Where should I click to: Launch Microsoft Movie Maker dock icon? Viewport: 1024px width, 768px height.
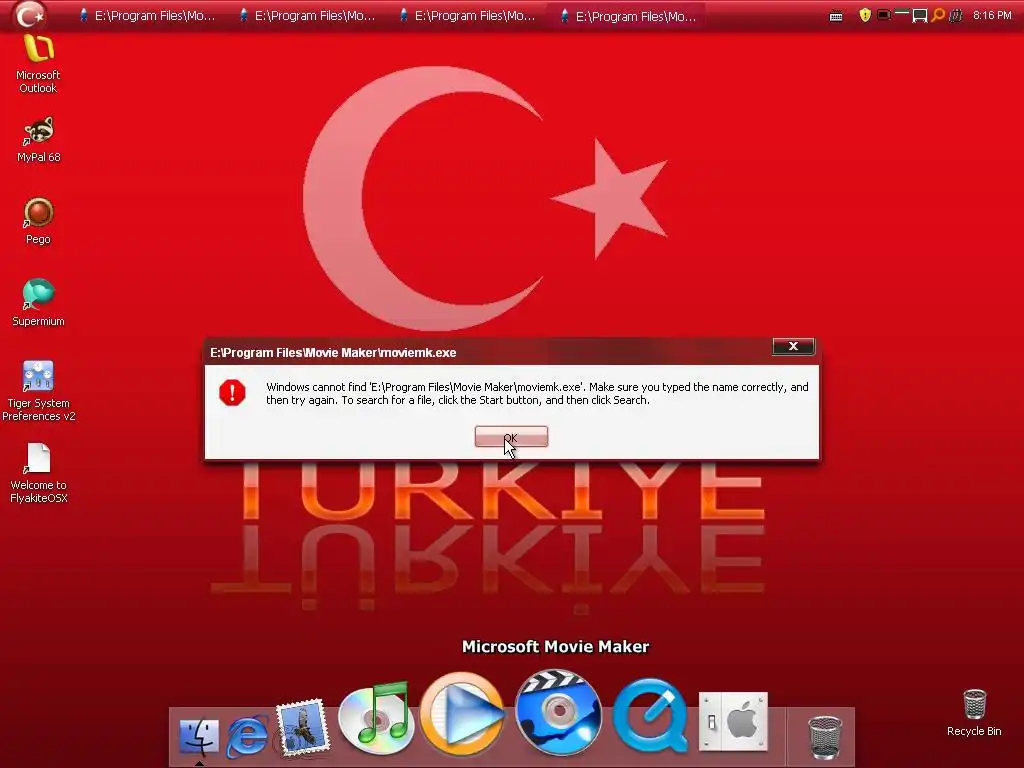(558, 712)
